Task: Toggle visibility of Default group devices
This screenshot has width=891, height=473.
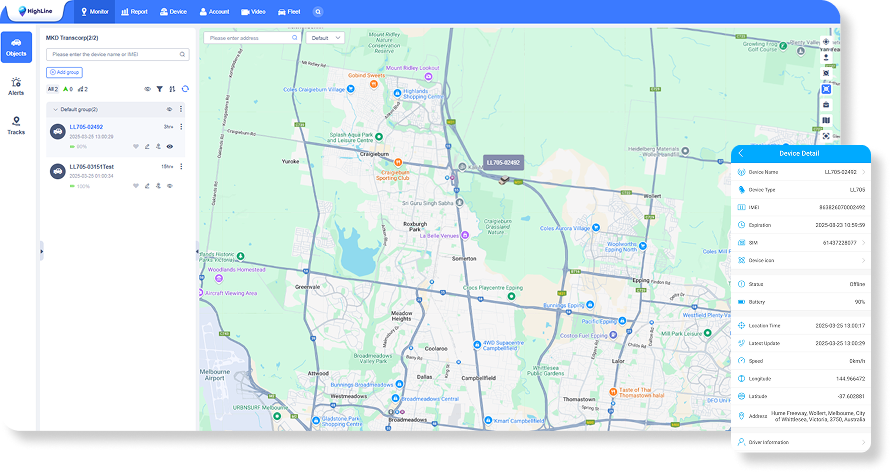Action: [x=168, y=109]
